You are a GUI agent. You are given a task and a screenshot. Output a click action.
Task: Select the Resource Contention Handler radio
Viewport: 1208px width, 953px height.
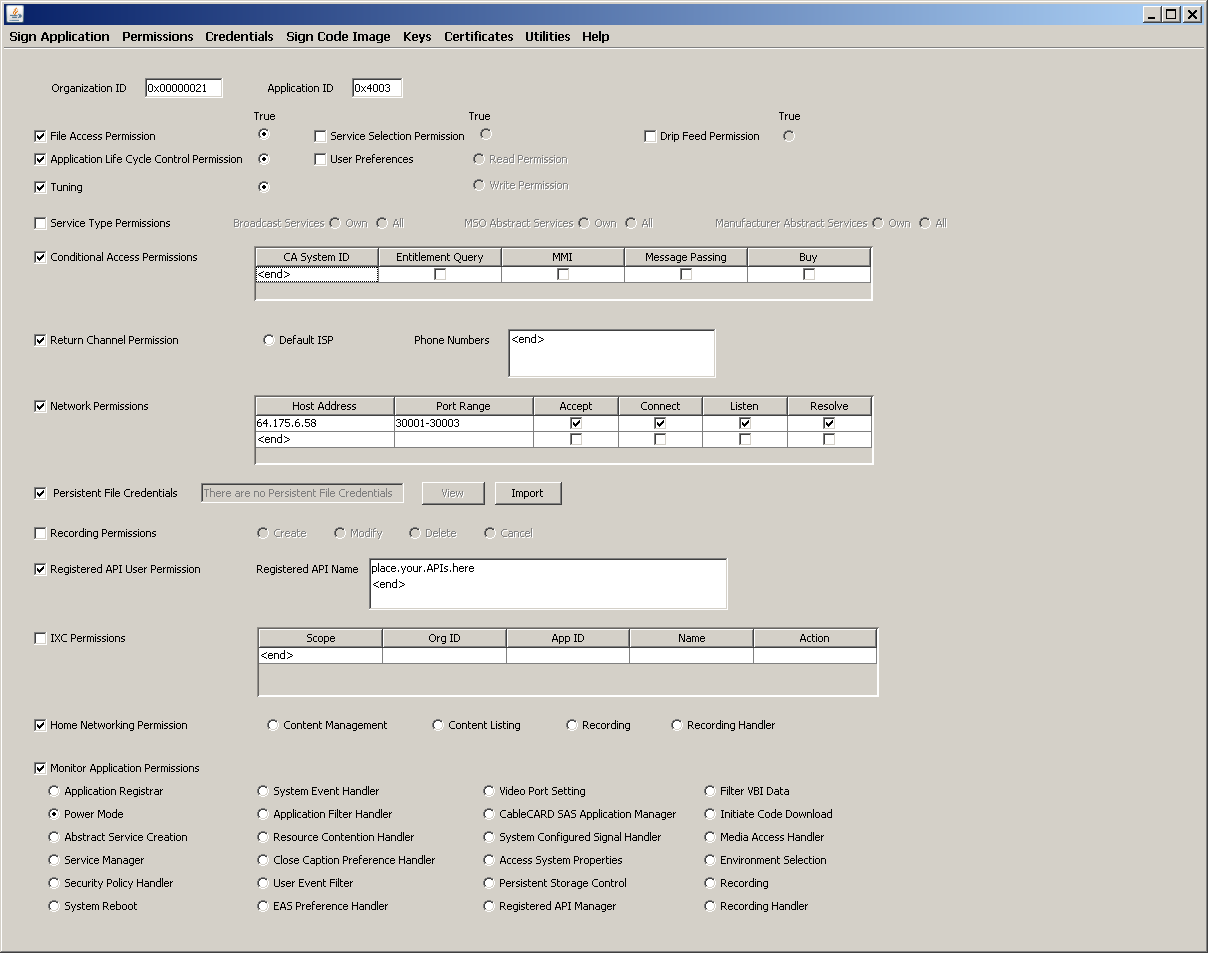263,837
